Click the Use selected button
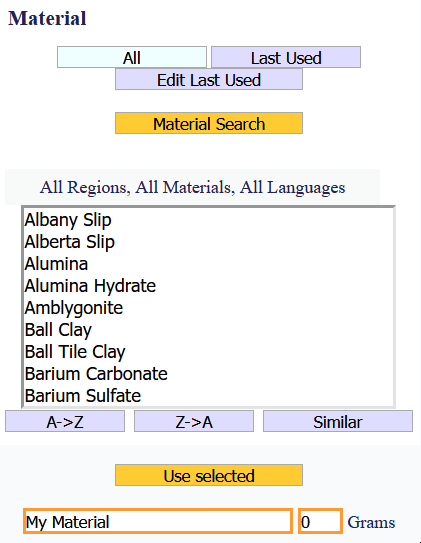 (x=209, y=475)
